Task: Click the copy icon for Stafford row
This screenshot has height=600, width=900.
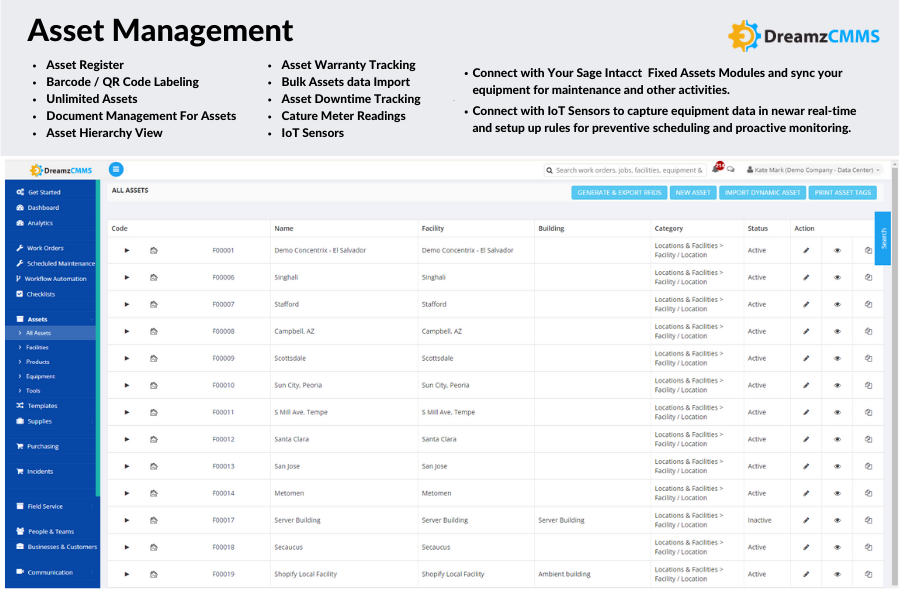Action: pos(868,304)
